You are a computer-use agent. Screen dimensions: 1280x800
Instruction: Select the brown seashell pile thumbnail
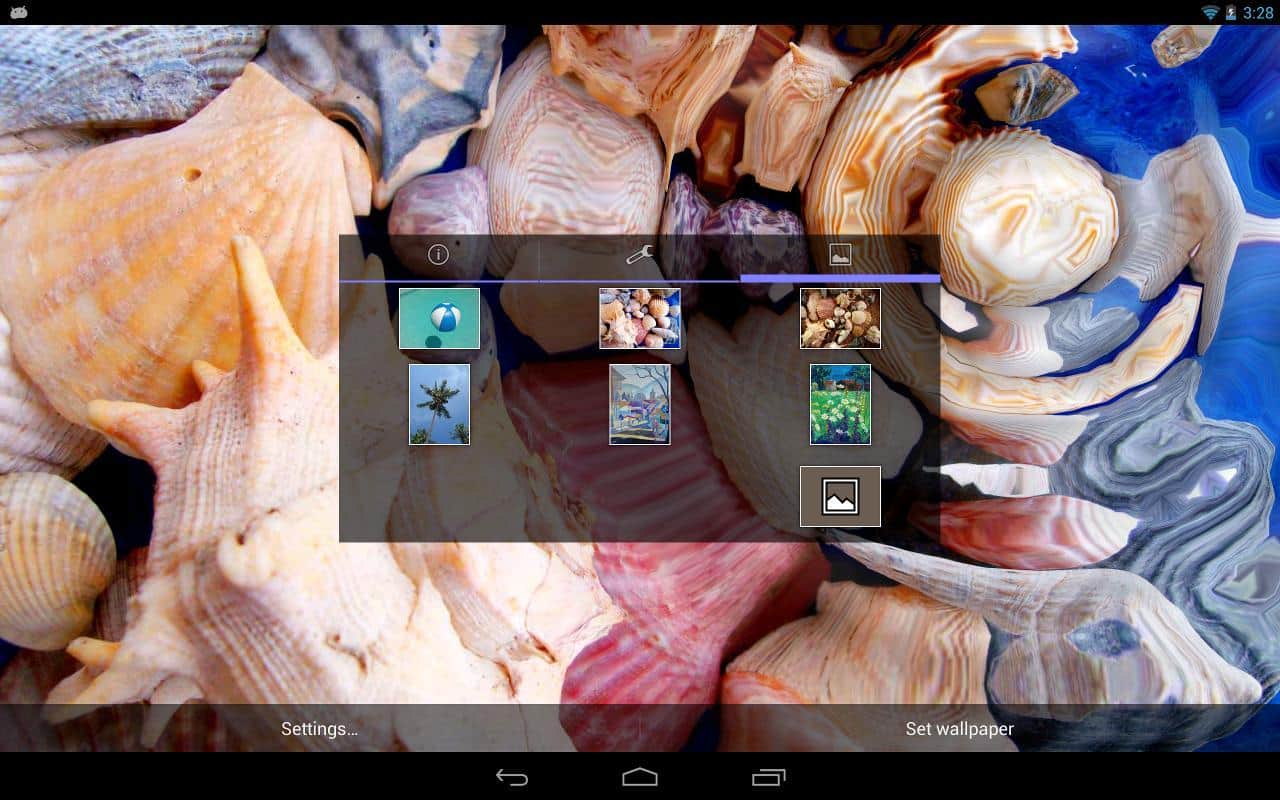pyautogui.click(x=840, y=318)
